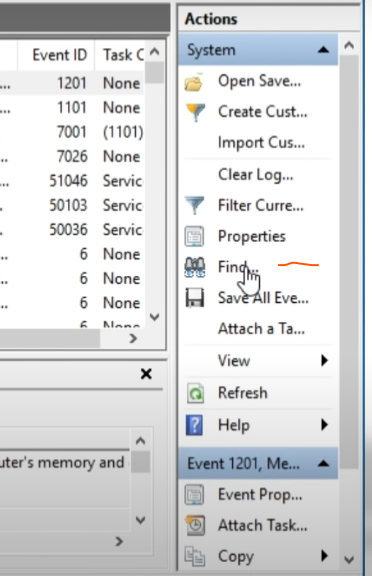Click preview description scroll down arrow
This screenshot has width=372, height=576.
point(140,520)
